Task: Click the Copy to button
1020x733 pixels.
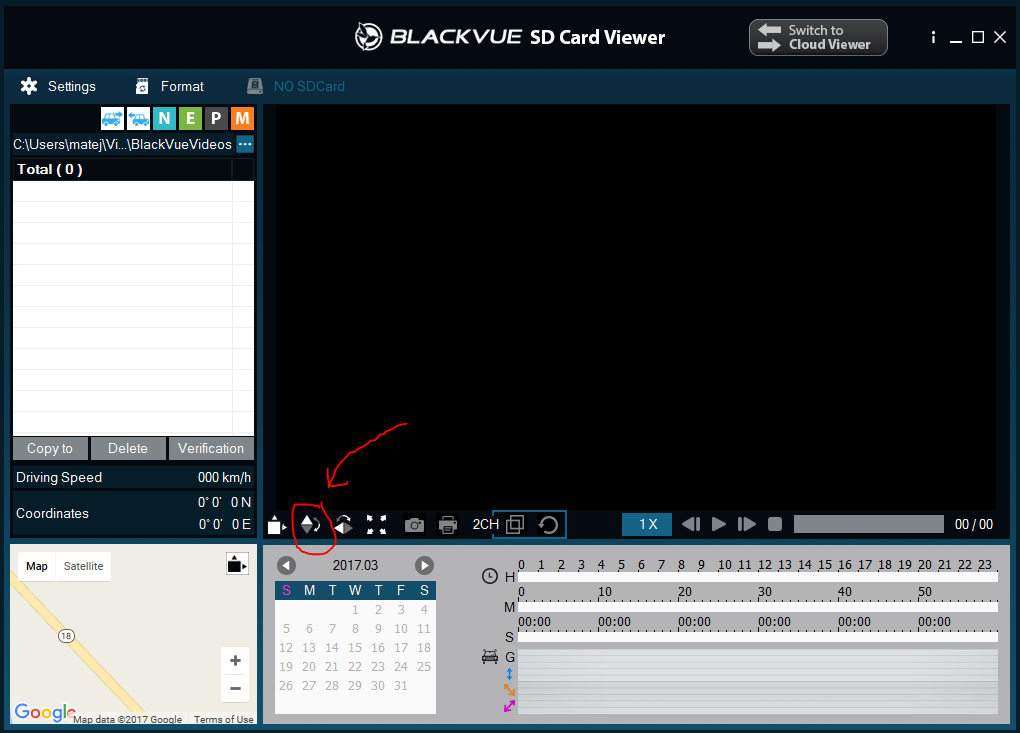Action: (50, 448)
